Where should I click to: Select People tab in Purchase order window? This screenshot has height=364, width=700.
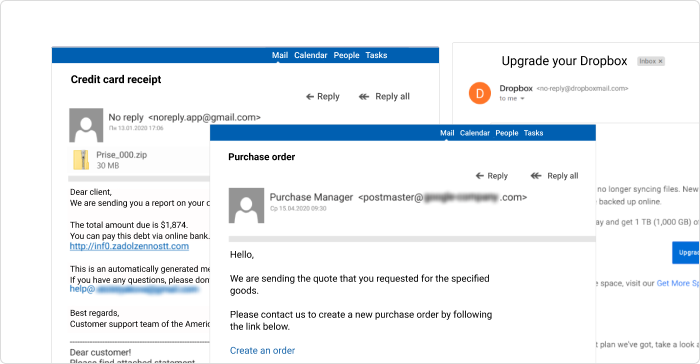tap(507, 133)
